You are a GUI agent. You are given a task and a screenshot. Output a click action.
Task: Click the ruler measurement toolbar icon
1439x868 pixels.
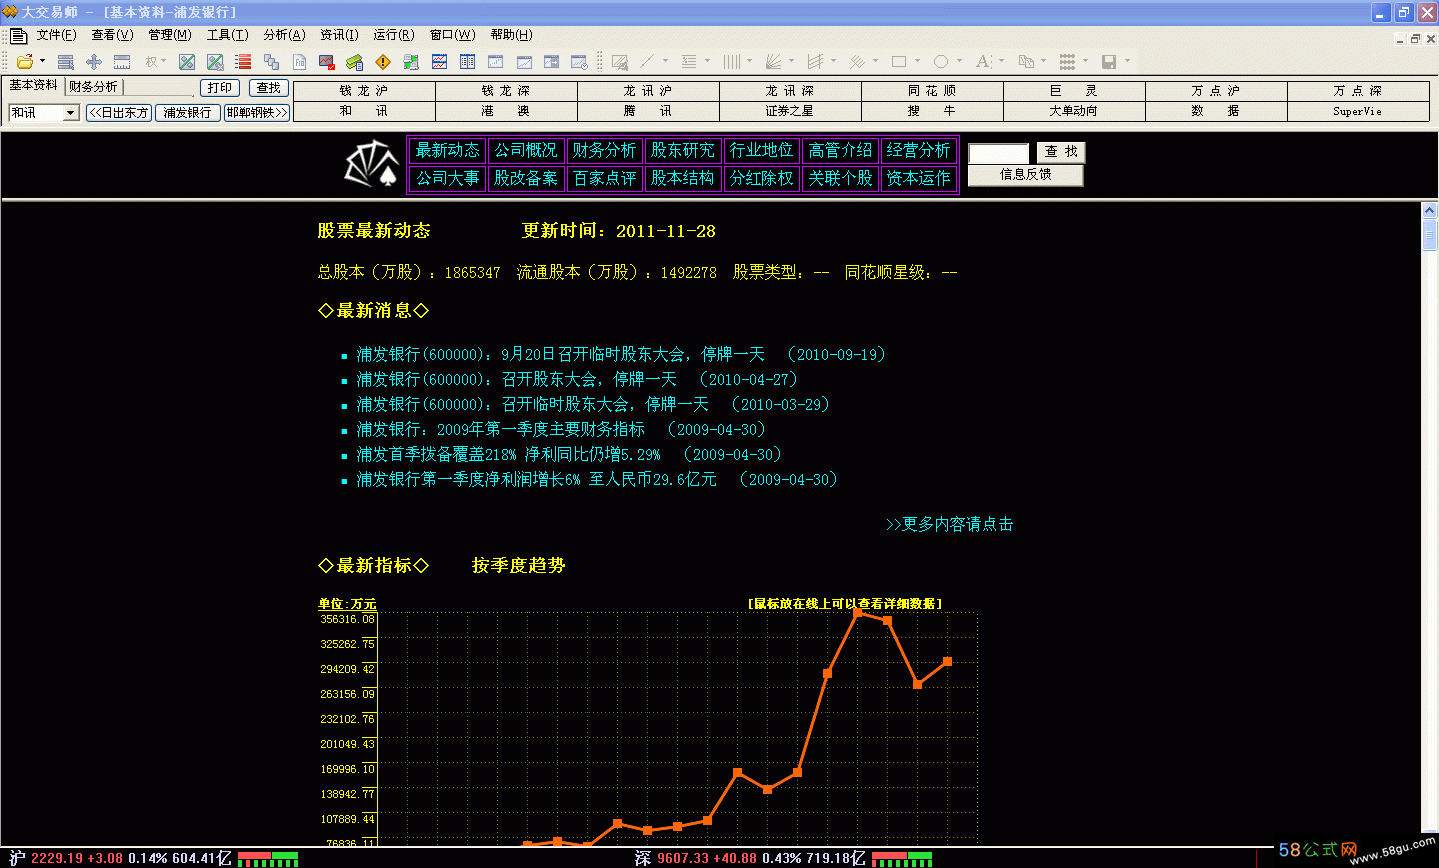click(x=122, y=62)
